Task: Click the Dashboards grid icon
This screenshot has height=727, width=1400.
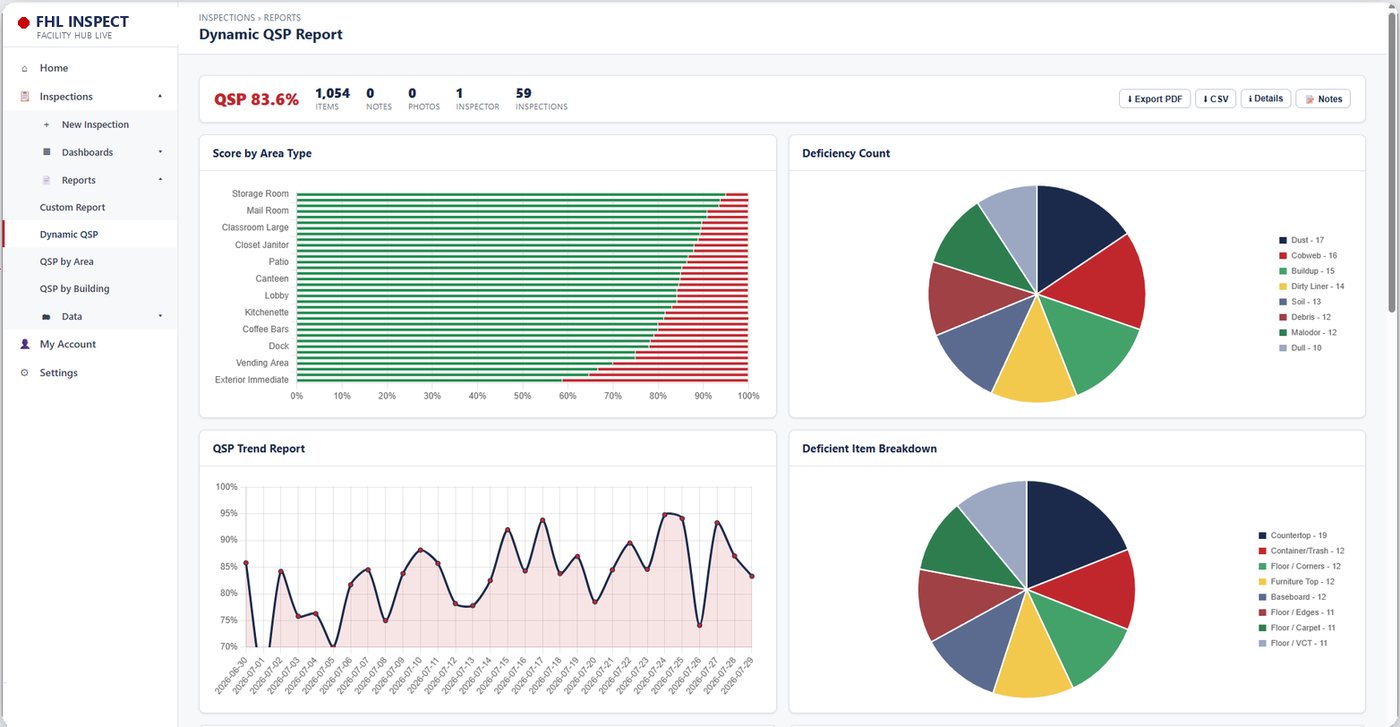Action: [46, 152]
